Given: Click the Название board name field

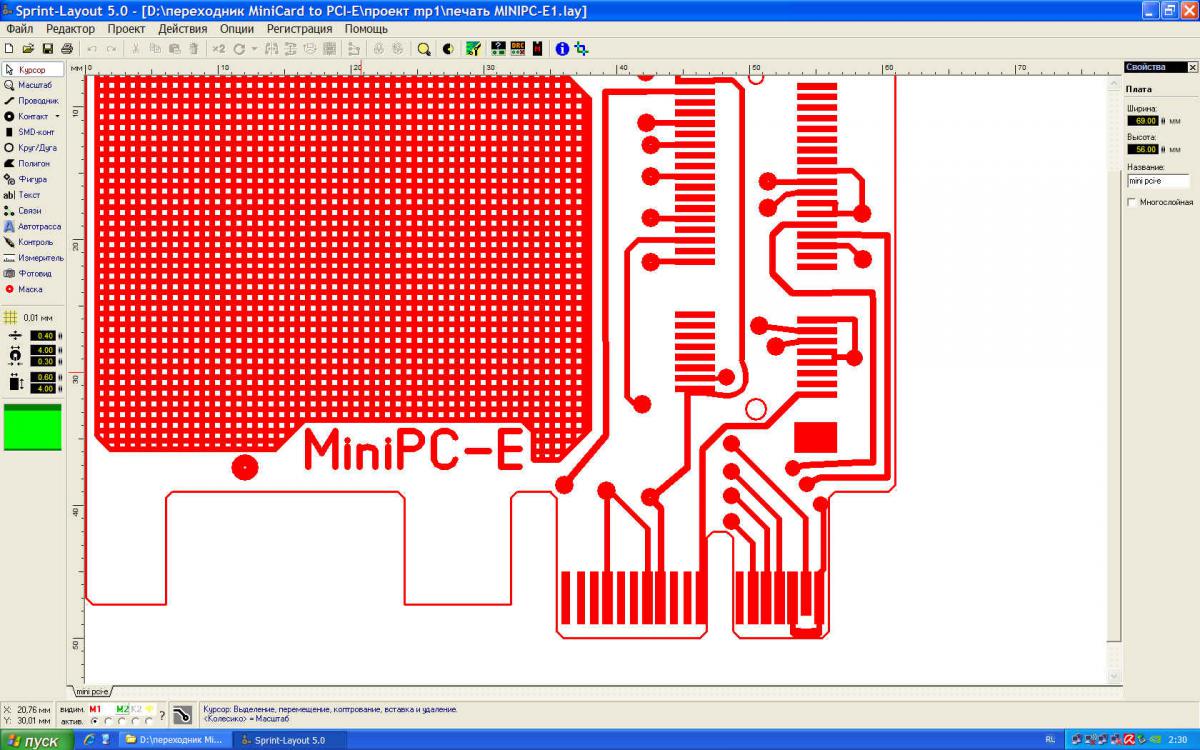Looking at the screenshot, I should point(1158,182).
